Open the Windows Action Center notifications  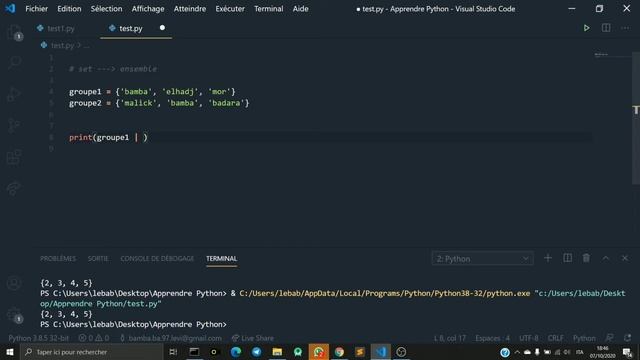627,352
